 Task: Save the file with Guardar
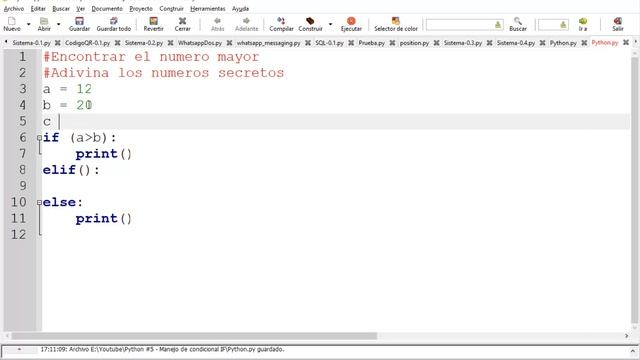pyautogui.click(x=79, y=24)
